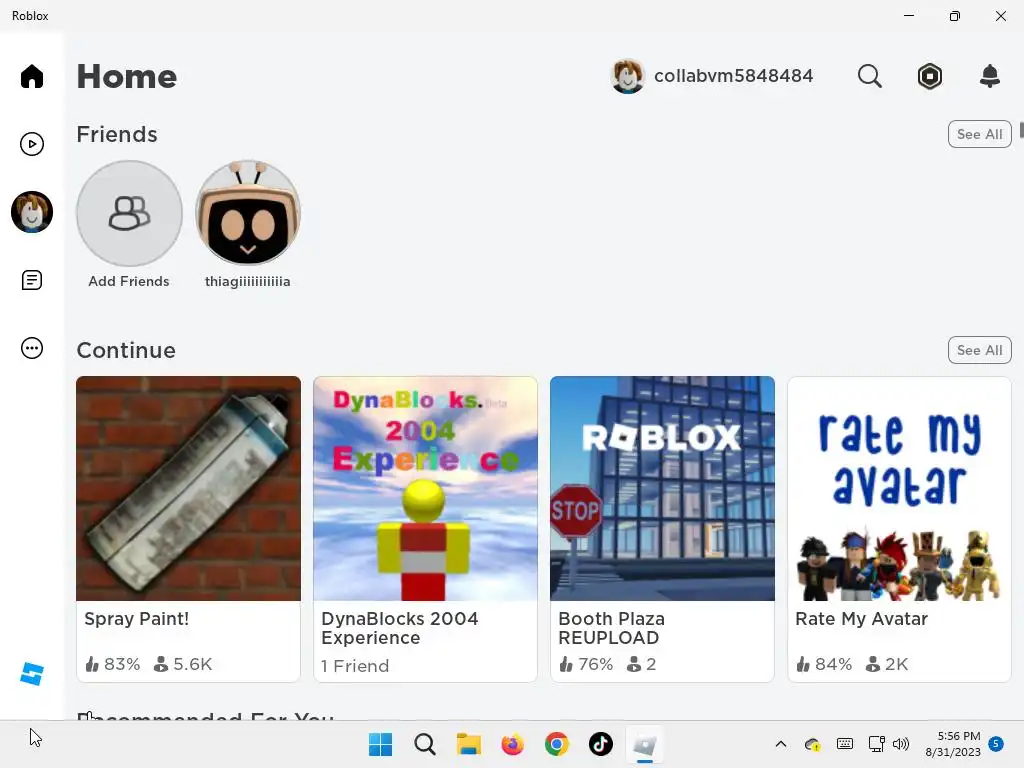Click the 2K player count on Rate My Avatar

[887, 664]
